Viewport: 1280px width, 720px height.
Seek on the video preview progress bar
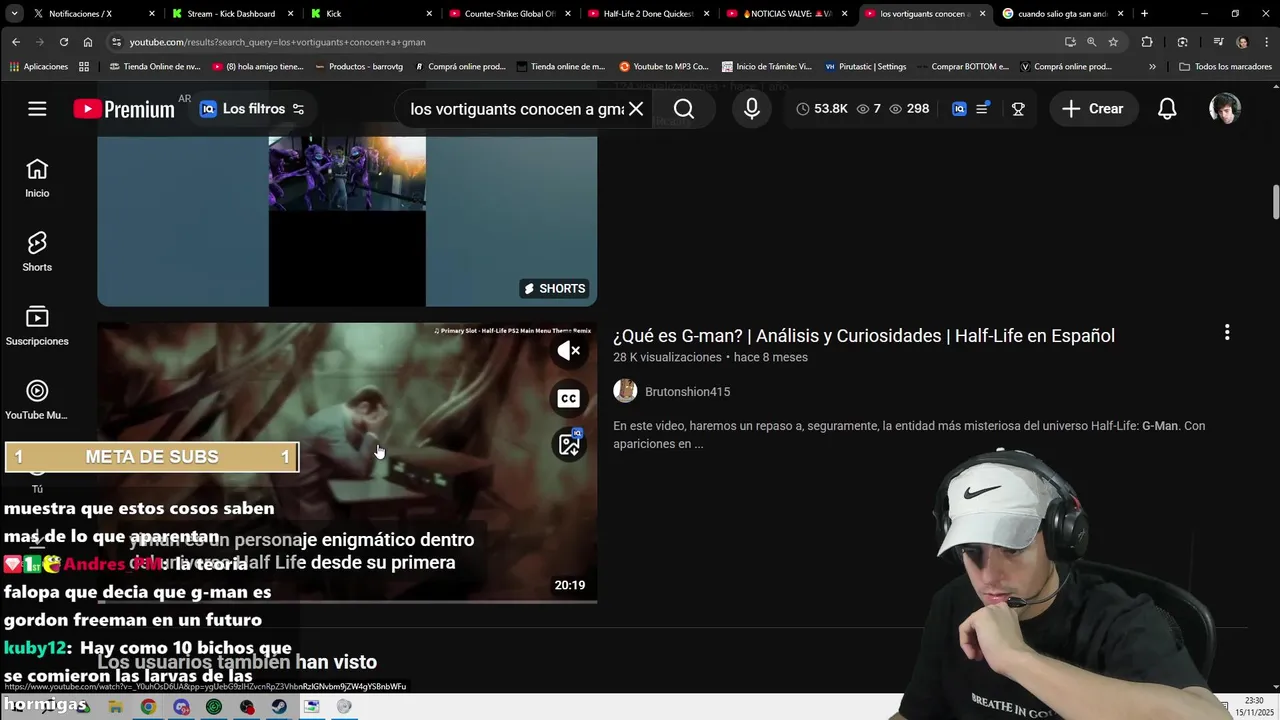(x=347, y=602)
